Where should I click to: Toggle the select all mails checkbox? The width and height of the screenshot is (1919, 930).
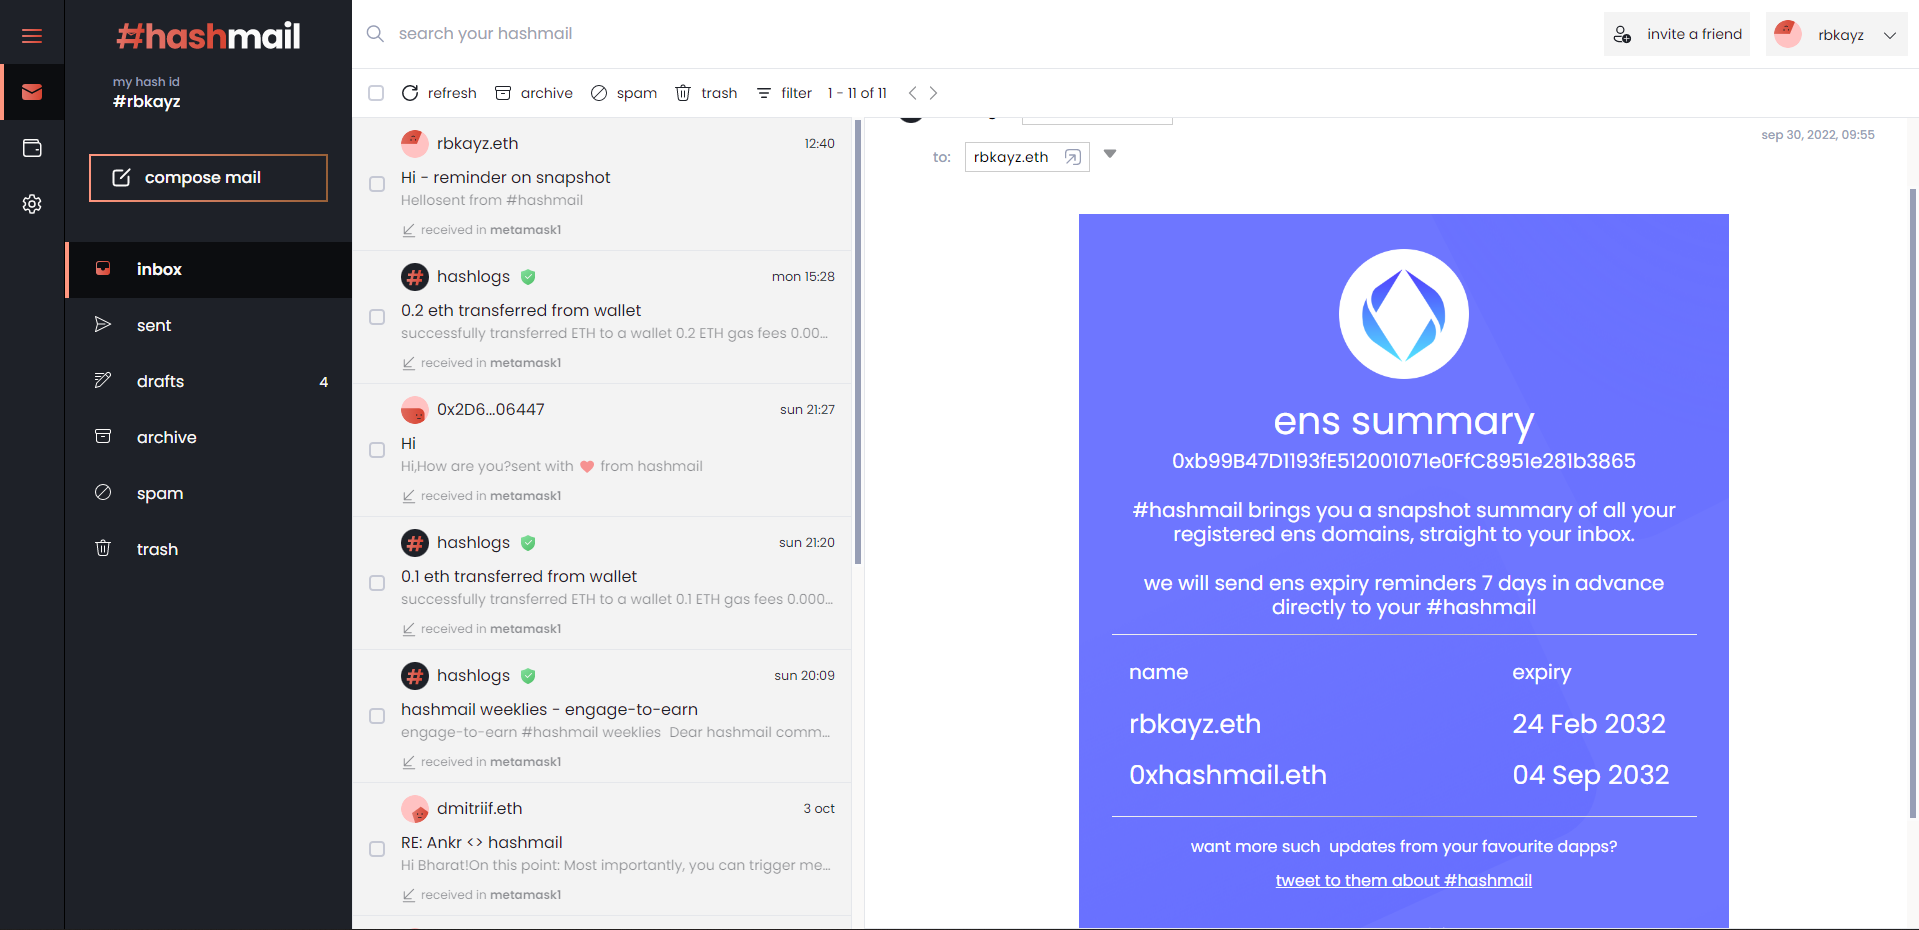pos(376,93)
